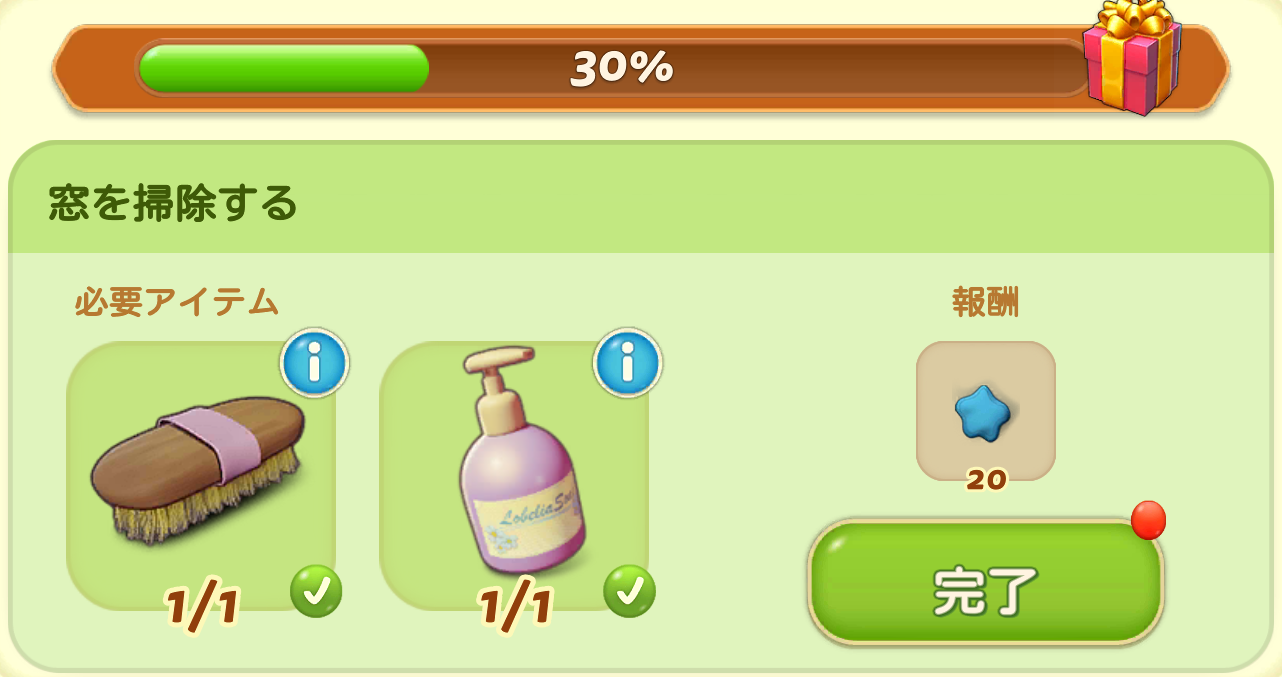Screen dimensions: 1282x677
Task: Open info for the soap bottle item
Action: [628, 362]
